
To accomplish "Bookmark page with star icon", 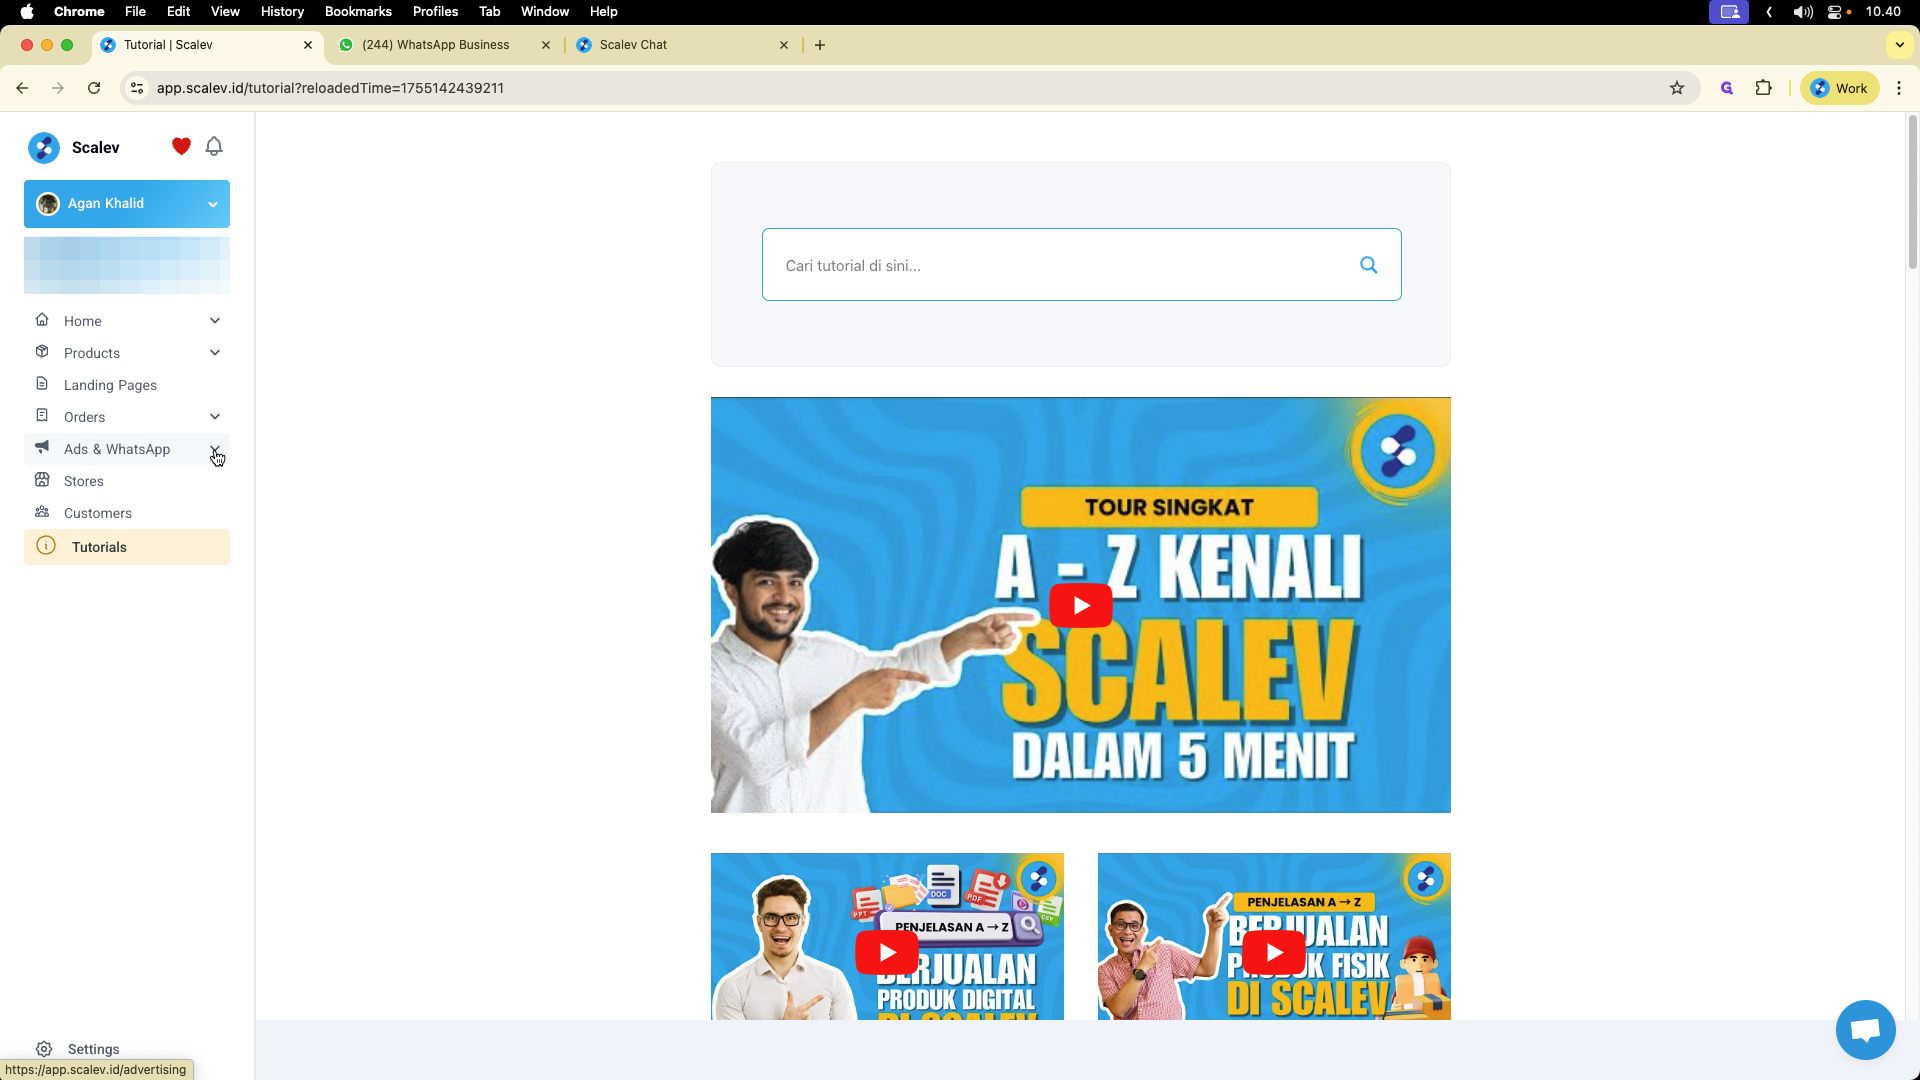I will tap(1677, 88).
